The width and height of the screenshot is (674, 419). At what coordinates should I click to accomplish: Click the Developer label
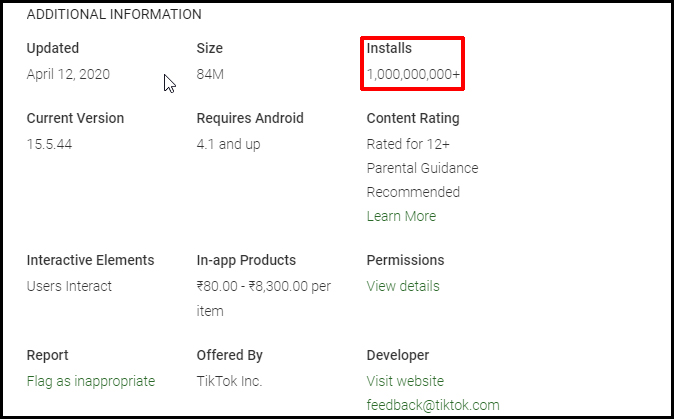coord(398,355)
